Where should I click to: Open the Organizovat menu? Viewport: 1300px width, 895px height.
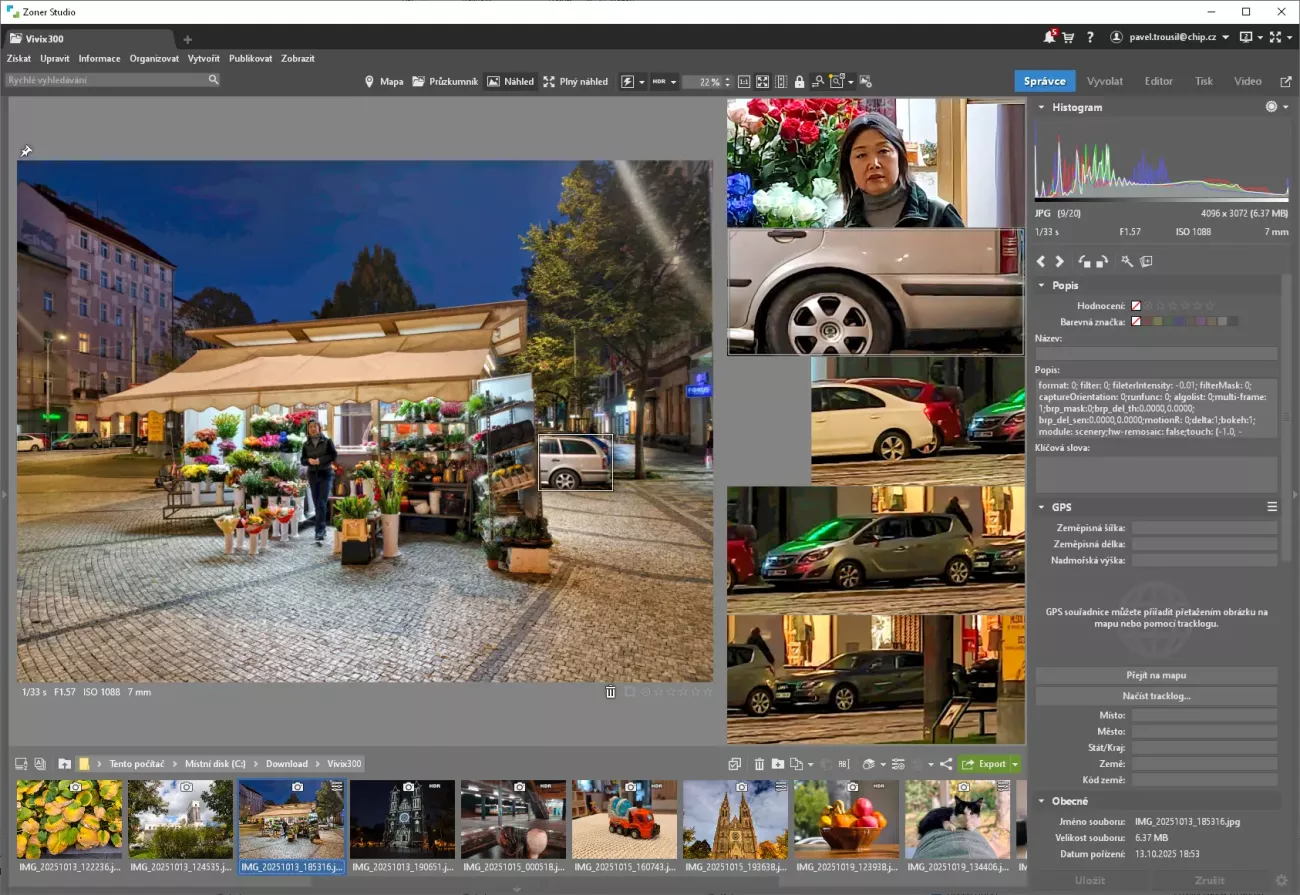click(x=154, y=59)
